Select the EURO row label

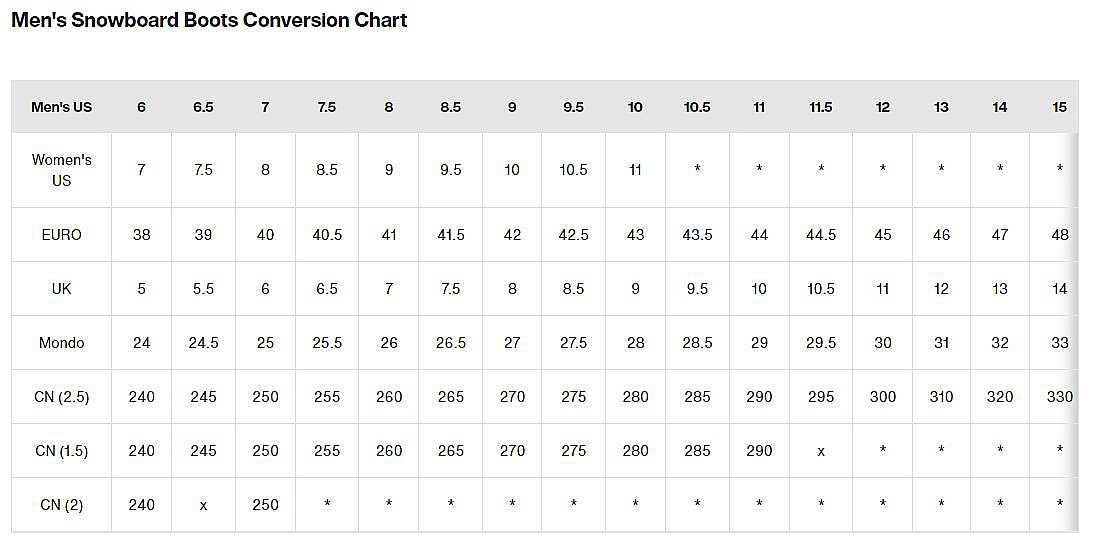point(61,235)
